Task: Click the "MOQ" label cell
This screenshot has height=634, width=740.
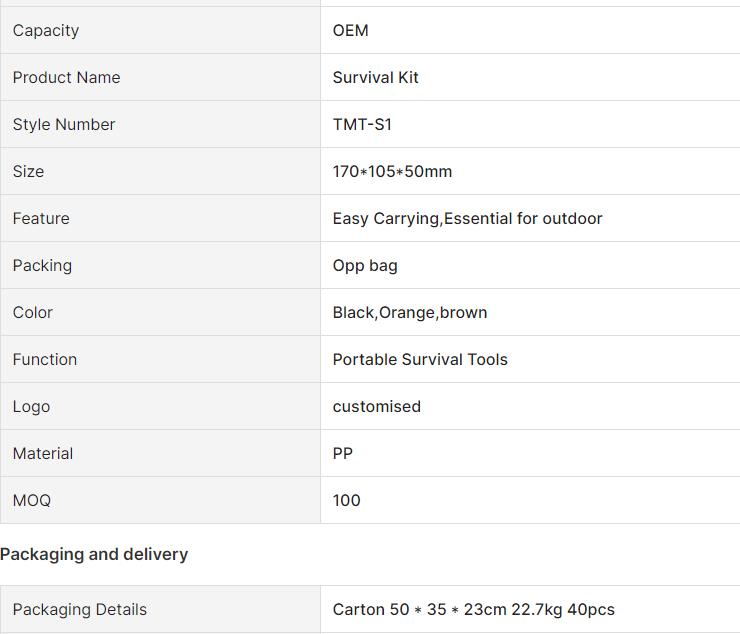Action: tap(32, 500)
